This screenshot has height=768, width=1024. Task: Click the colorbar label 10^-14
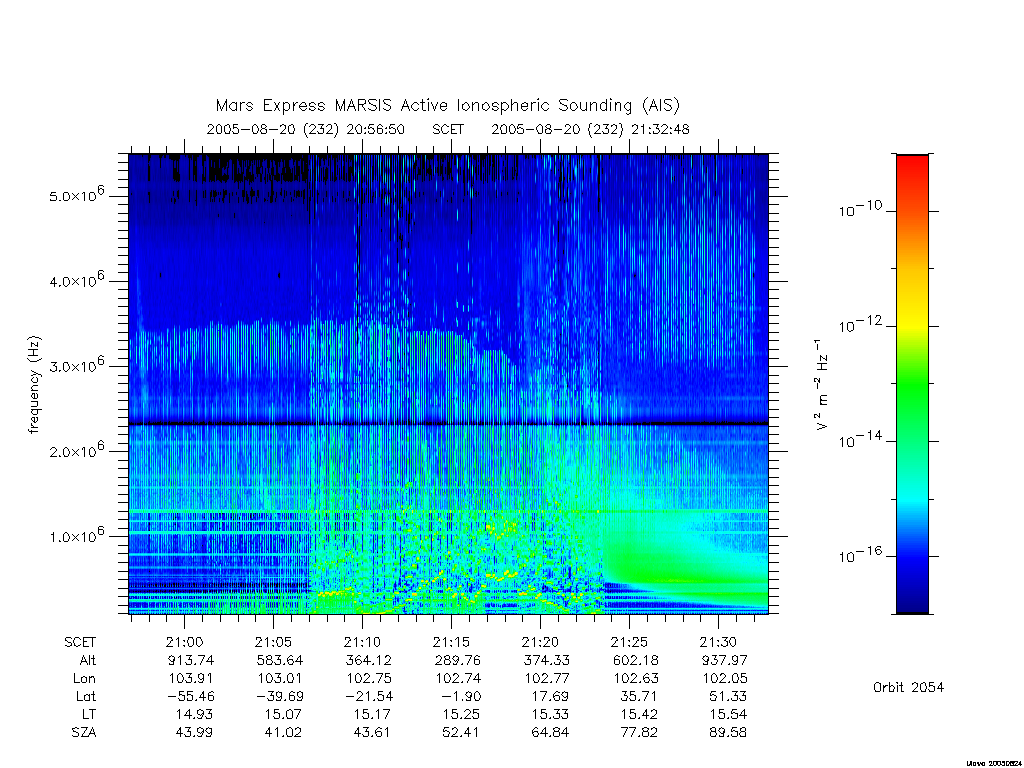point(860,439)
